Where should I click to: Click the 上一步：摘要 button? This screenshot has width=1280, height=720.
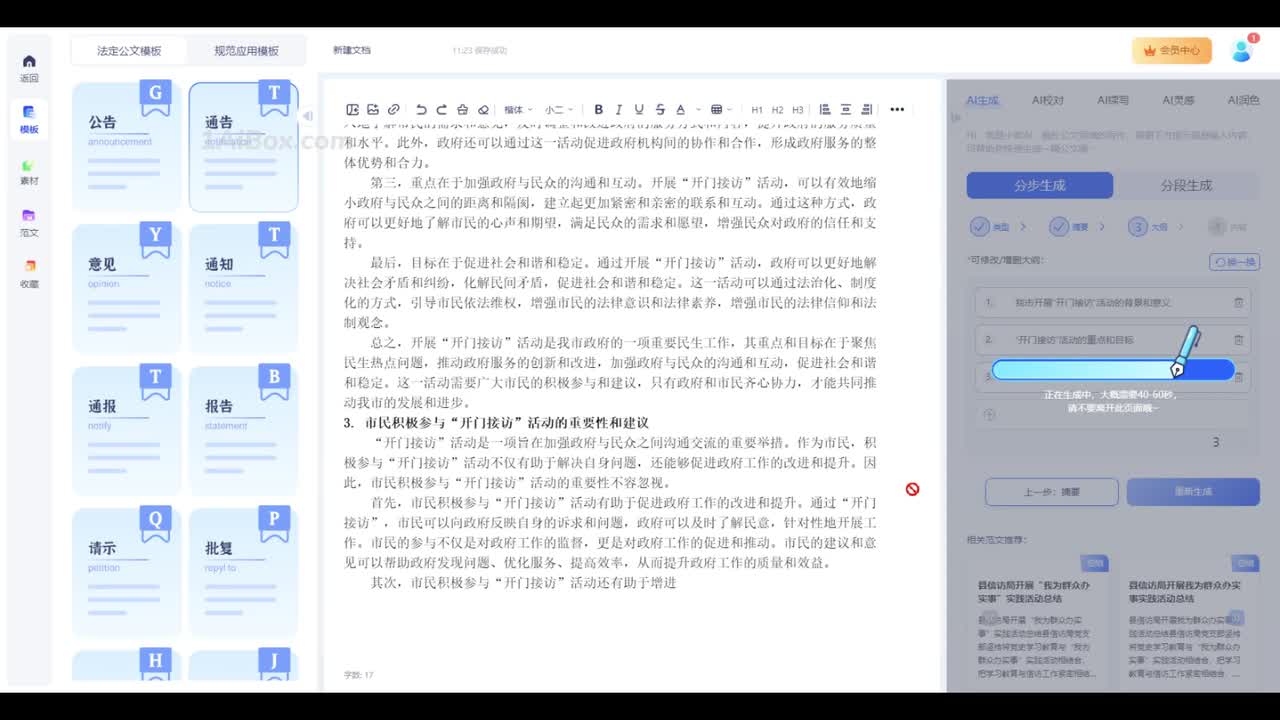(1050, 492)
